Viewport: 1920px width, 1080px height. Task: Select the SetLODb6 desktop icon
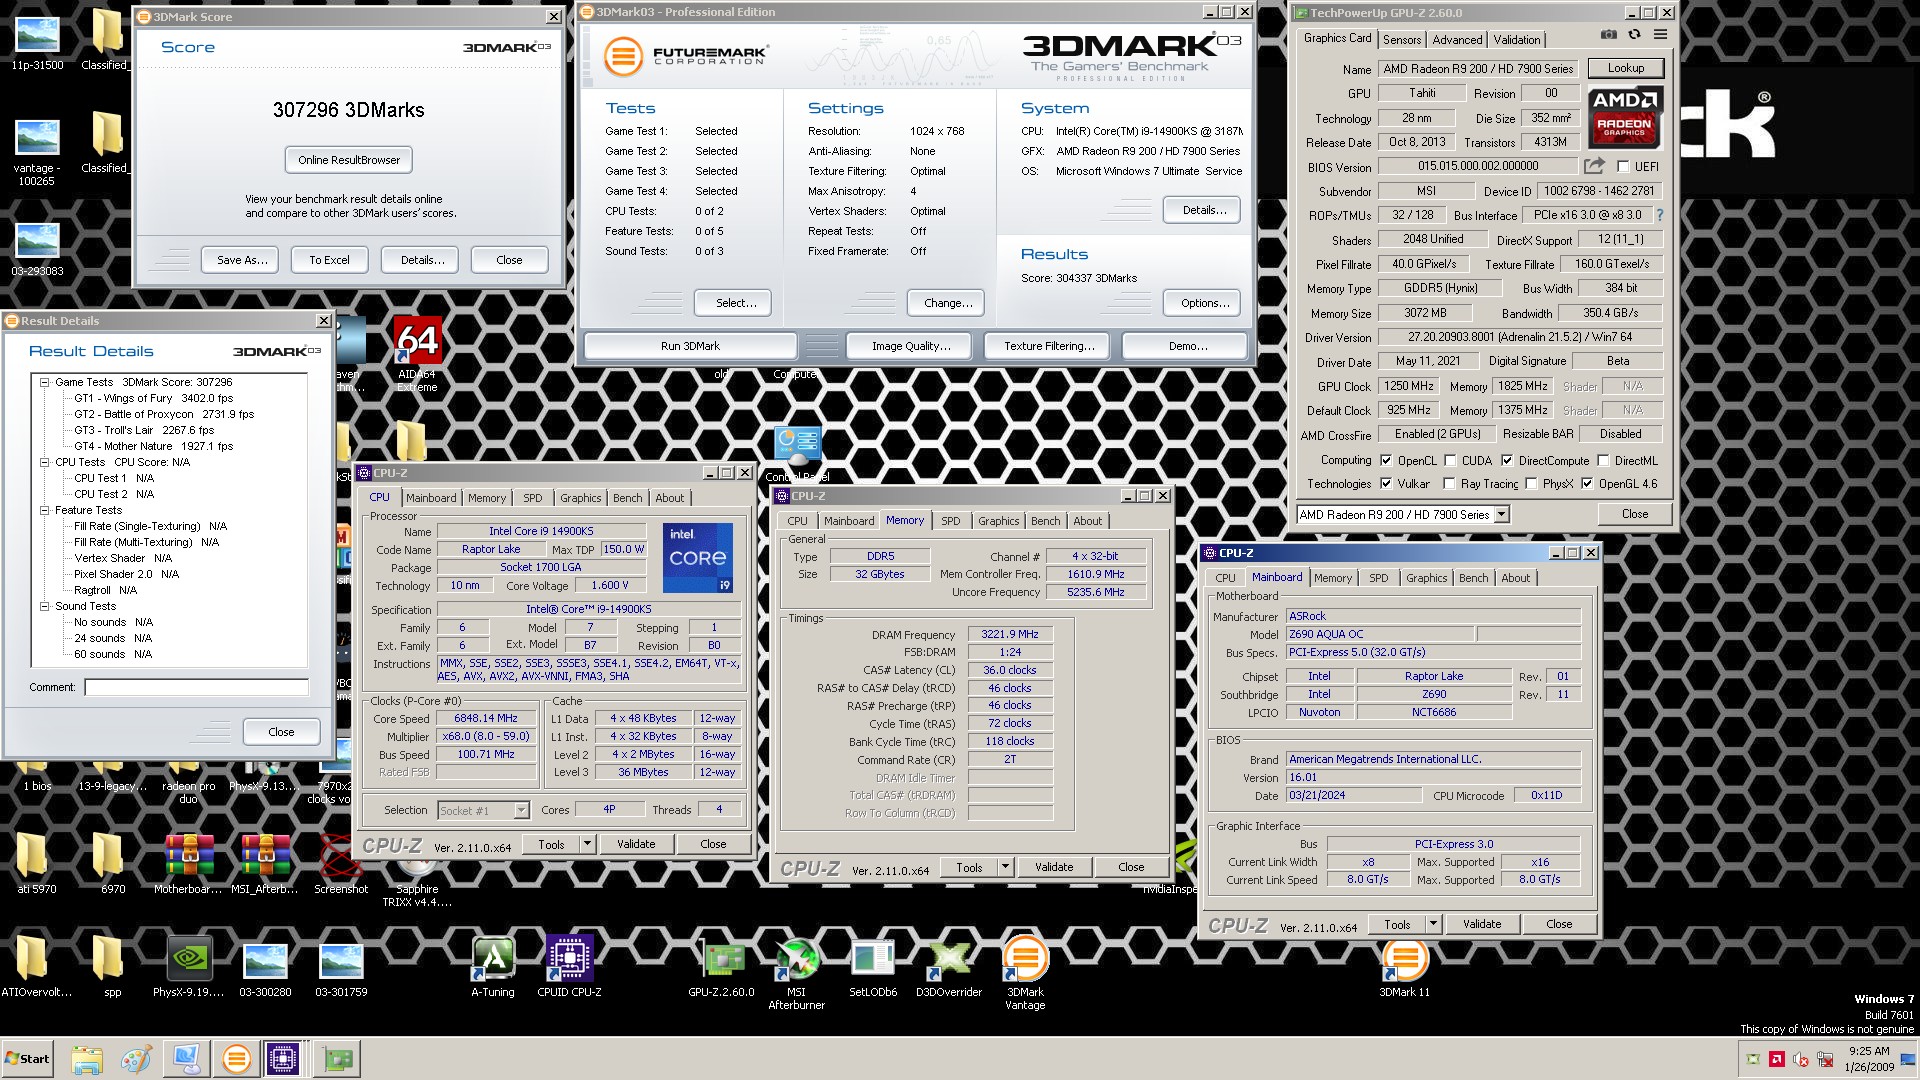coord(873,967)
